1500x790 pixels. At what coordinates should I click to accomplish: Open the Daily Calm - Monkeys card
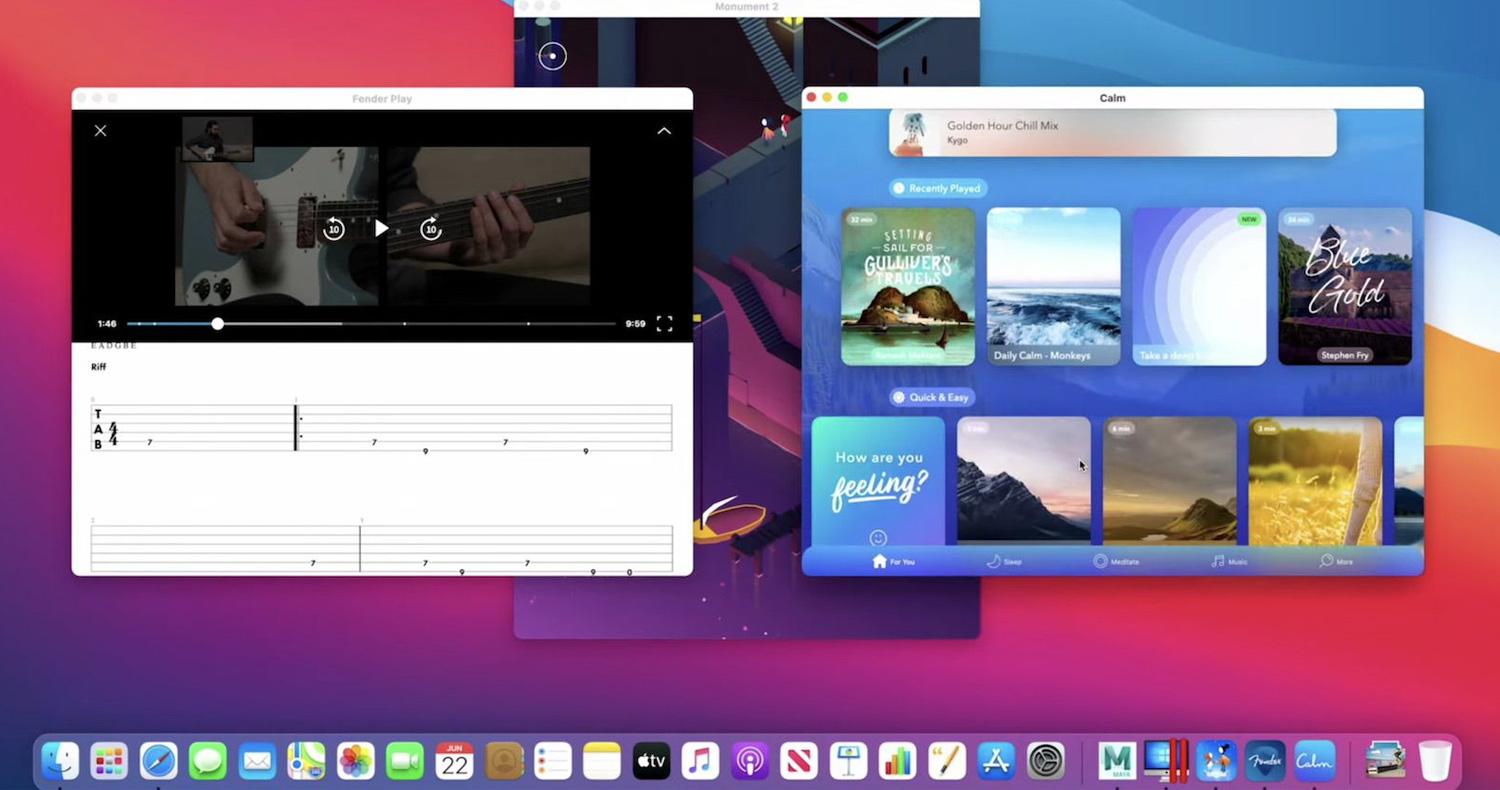point(1054,286)
